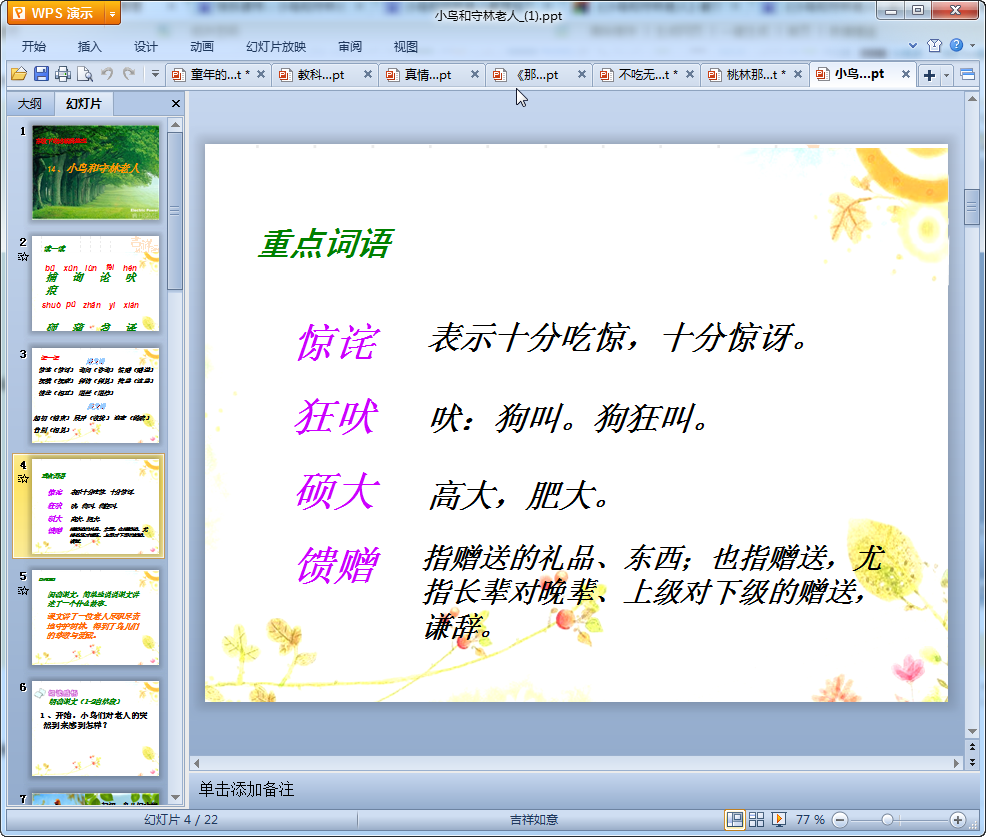Open the 审阅 menu tab
This screenshot has width=986, height=837.
tap(350, 47)
